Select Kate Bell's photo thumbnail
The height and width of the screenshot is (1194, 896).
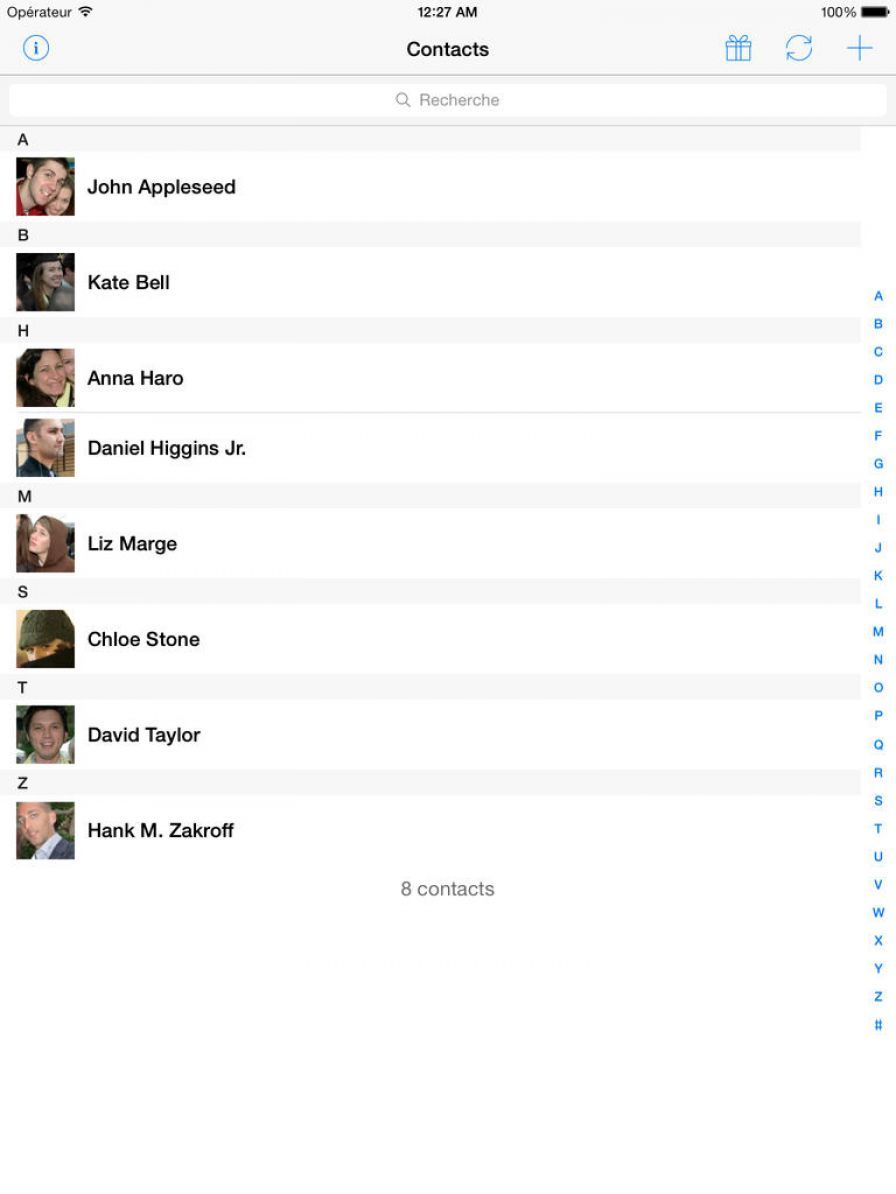46,283
